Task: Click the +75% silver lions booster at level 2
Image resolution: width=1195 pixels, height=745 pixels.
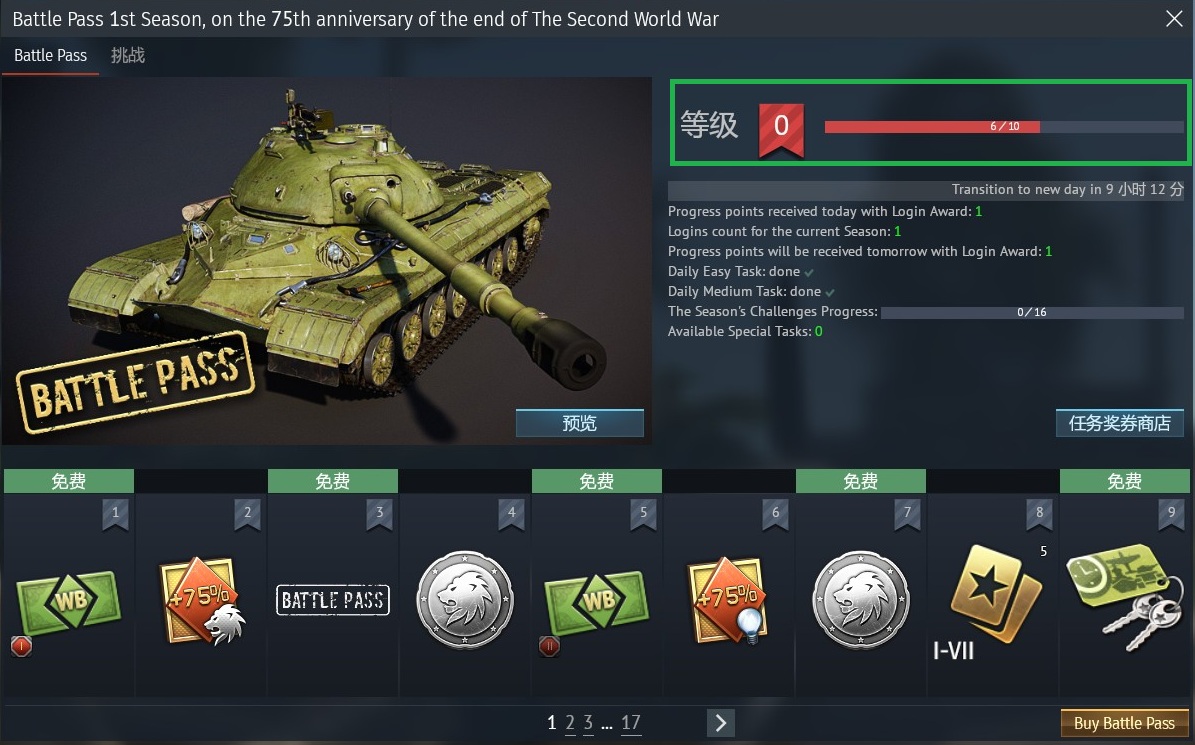Action: tap(201, 601)
